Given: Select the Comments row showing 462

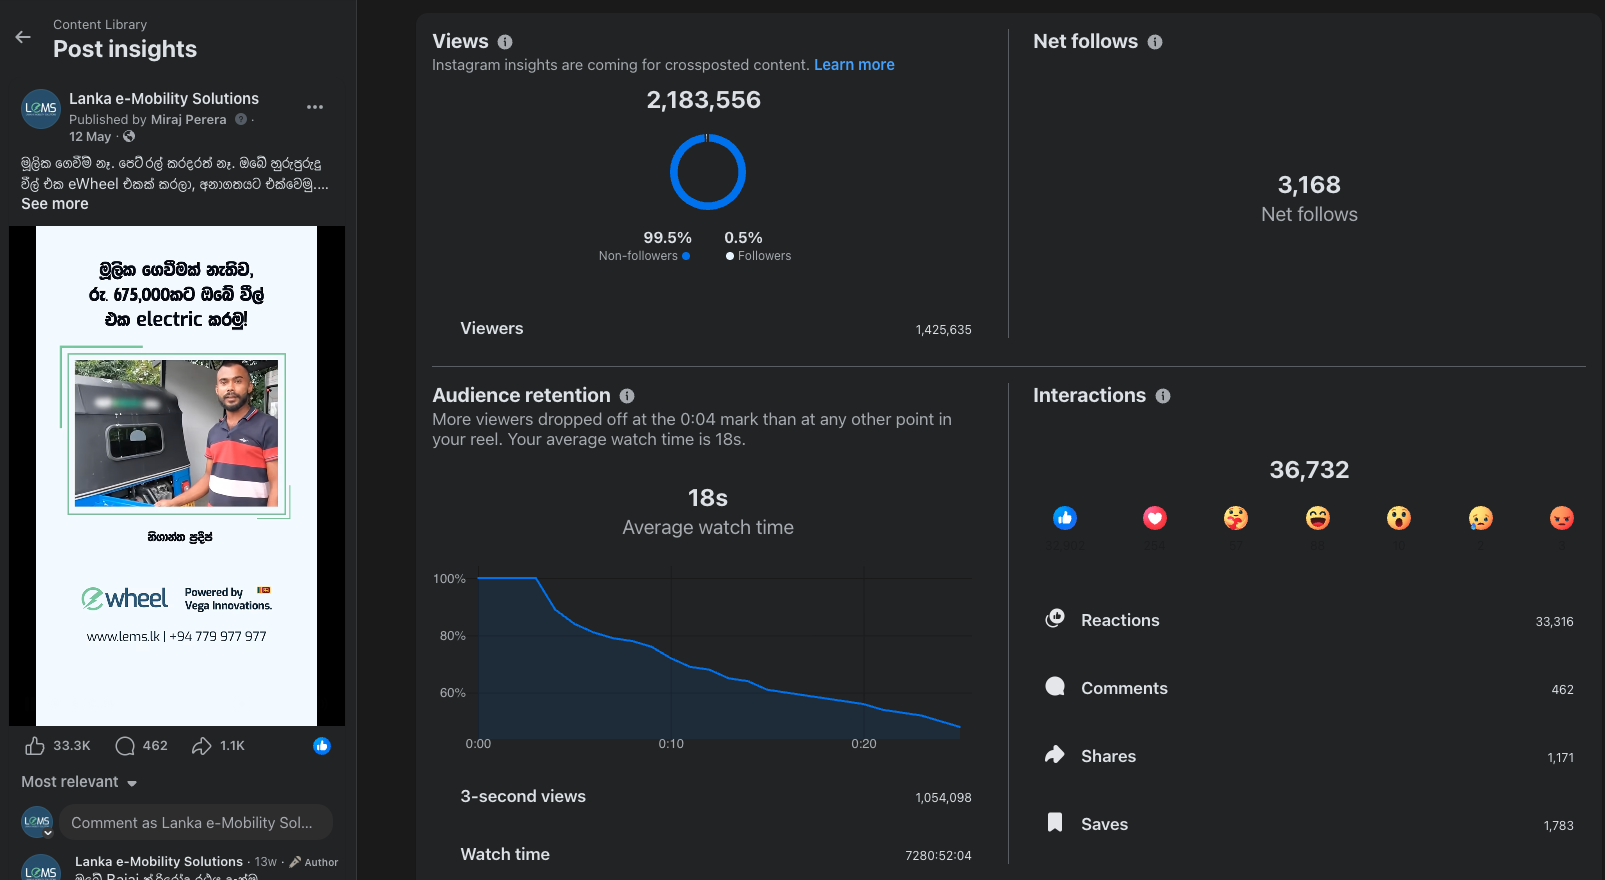Looking at the screenshot, I should click(1309, 688).
